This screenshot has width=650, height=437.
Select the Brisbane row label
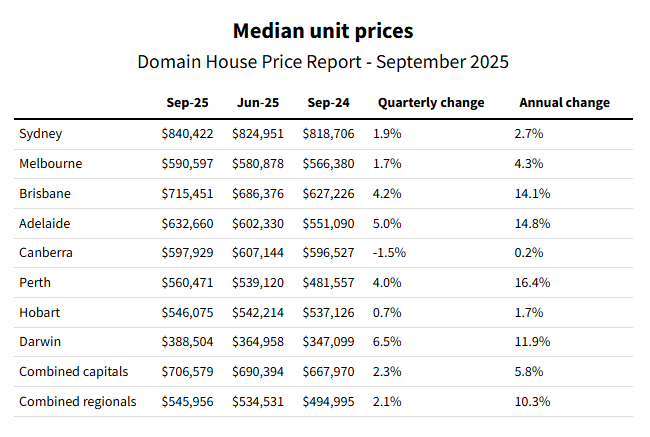(x=44, y=193)
